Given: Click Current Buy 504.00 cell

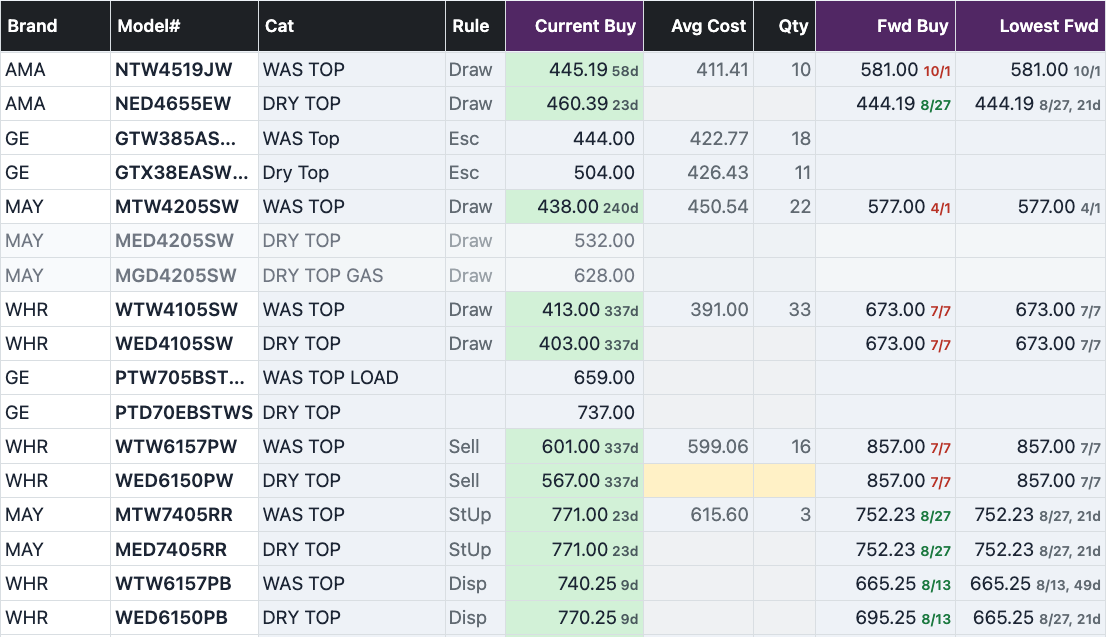Looking at the screenshot, I should [x=574, y=172].
